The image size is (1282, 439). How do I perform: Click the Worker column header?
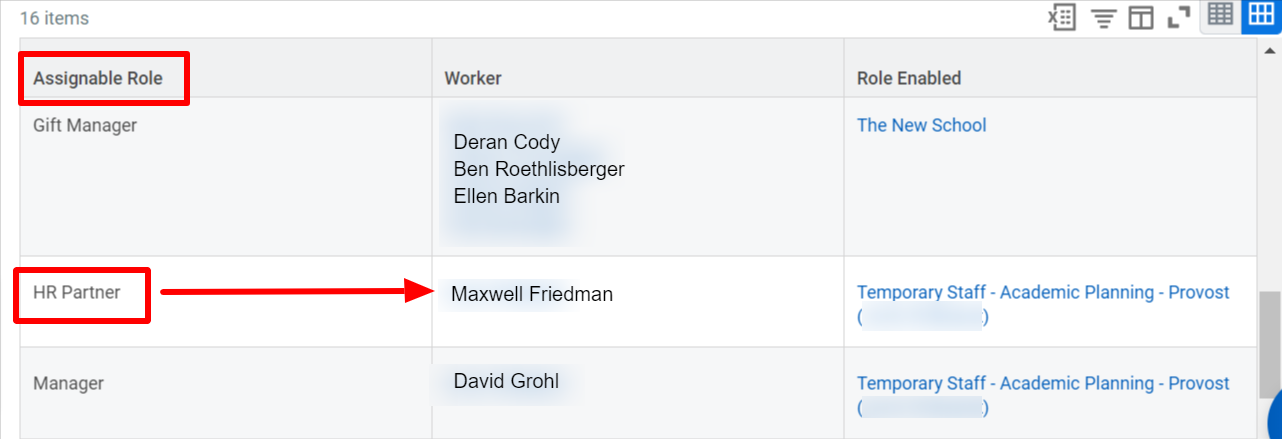(x=473, y=78)
